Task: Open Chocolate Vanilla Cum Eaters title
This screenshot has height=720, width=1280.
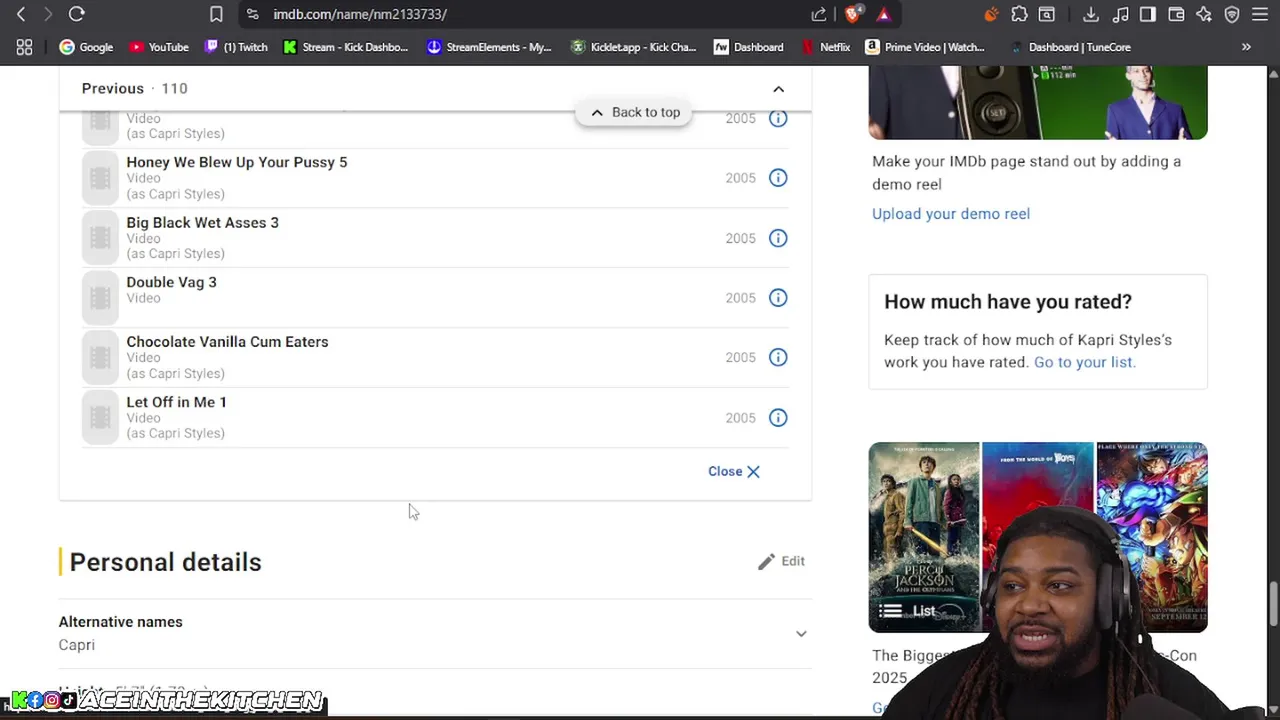Action: click(x=227, y=342)
